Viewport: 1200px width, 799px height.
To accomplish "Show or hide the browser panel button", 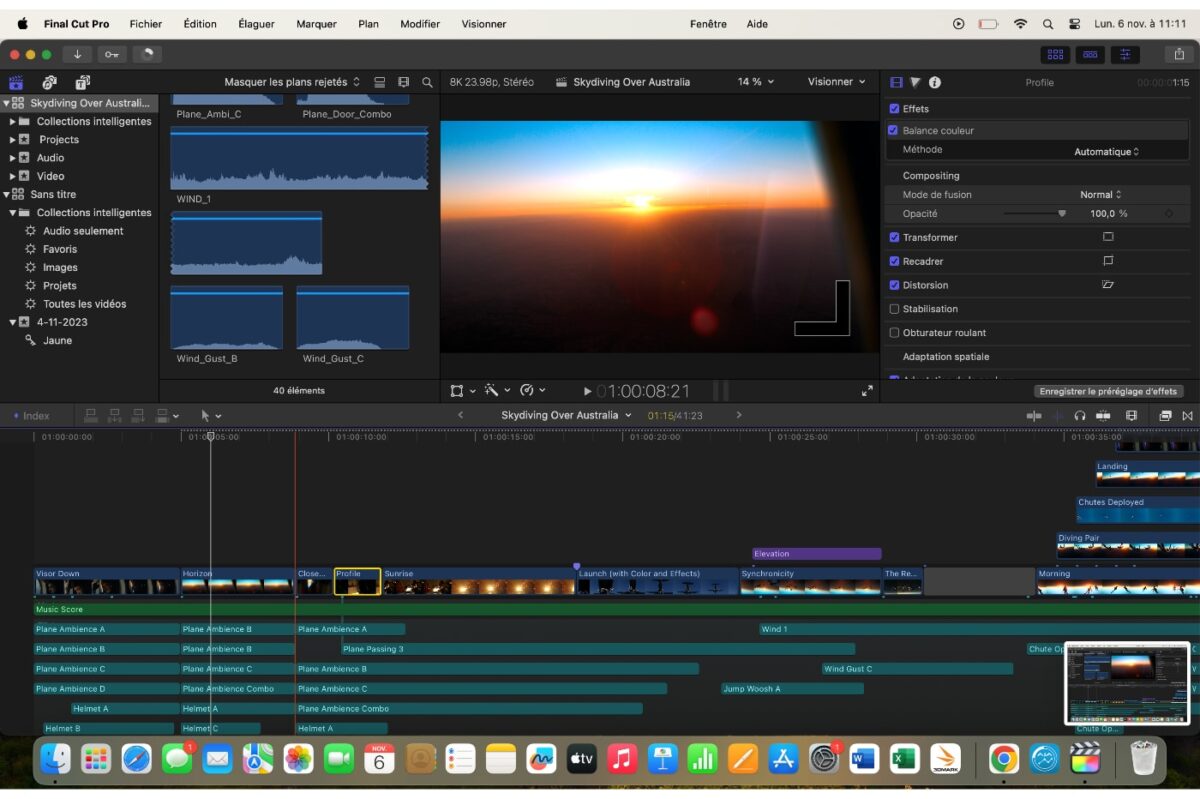I will [1054, 54].
